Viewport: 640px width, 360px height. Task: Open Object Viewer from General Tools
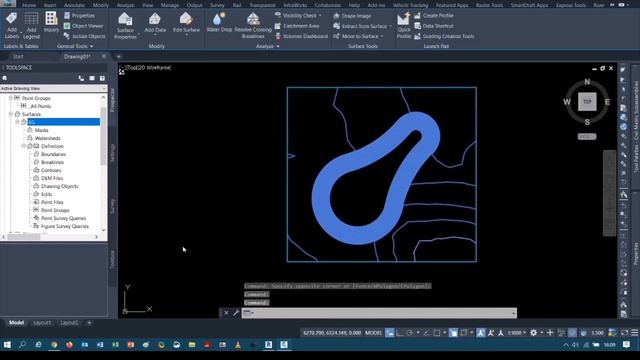tap(84, 26)
